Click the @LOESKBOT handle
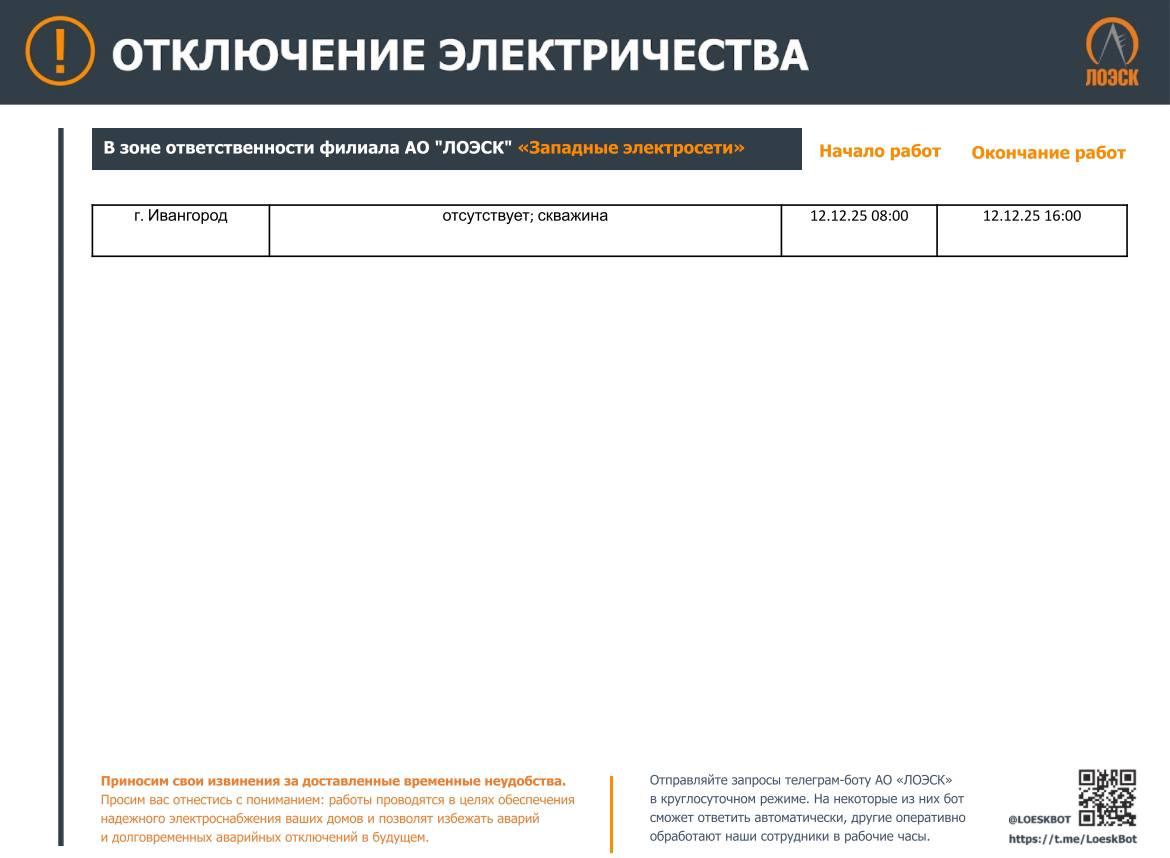 pyautogui.click(x=1039, y=819)
